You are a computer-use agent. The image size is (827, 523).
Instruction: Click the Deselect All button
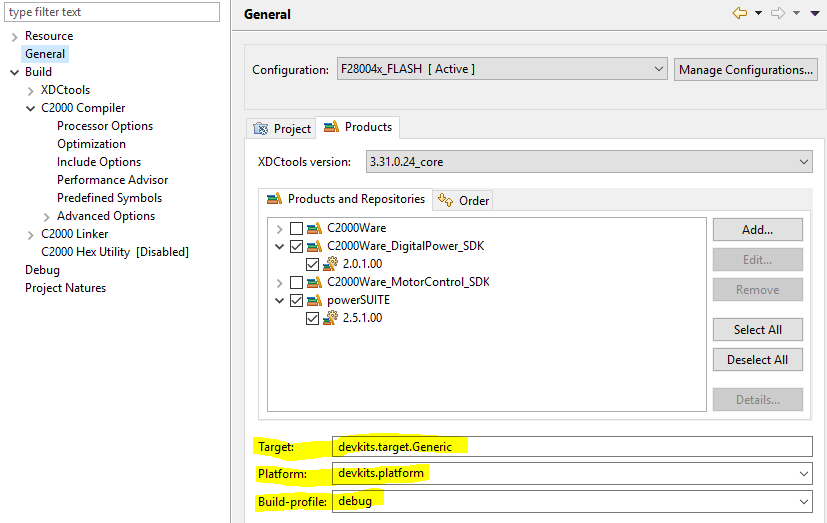(x=758, y=360)
